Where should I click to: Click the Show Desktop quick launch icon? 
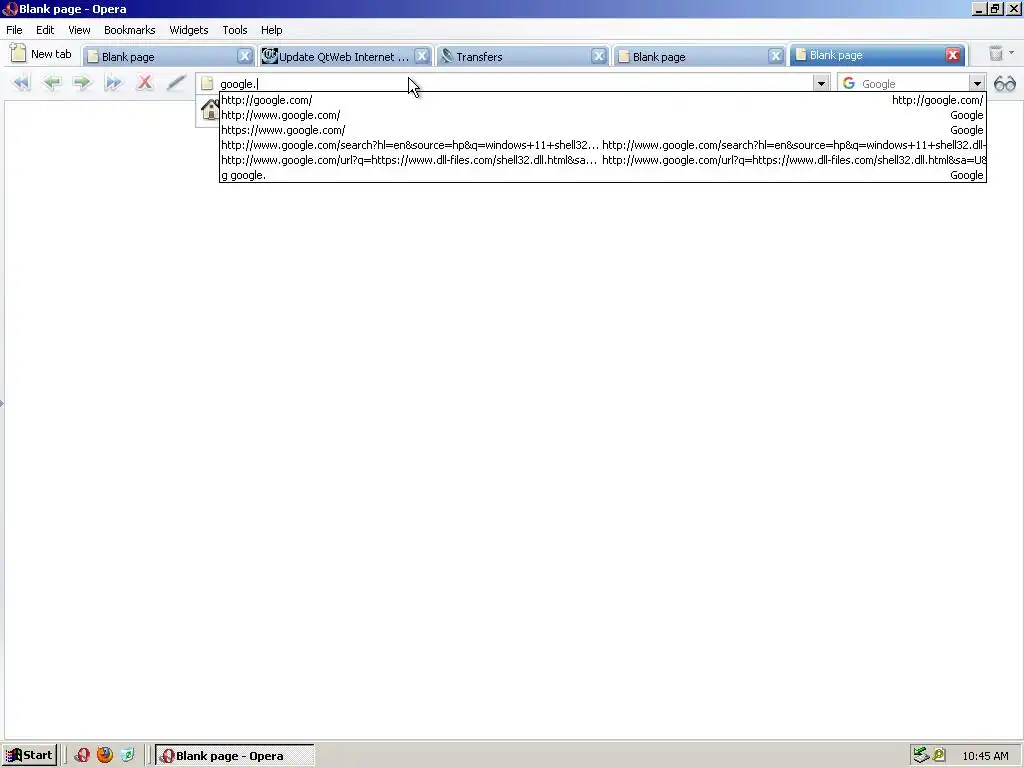(127, 755)
